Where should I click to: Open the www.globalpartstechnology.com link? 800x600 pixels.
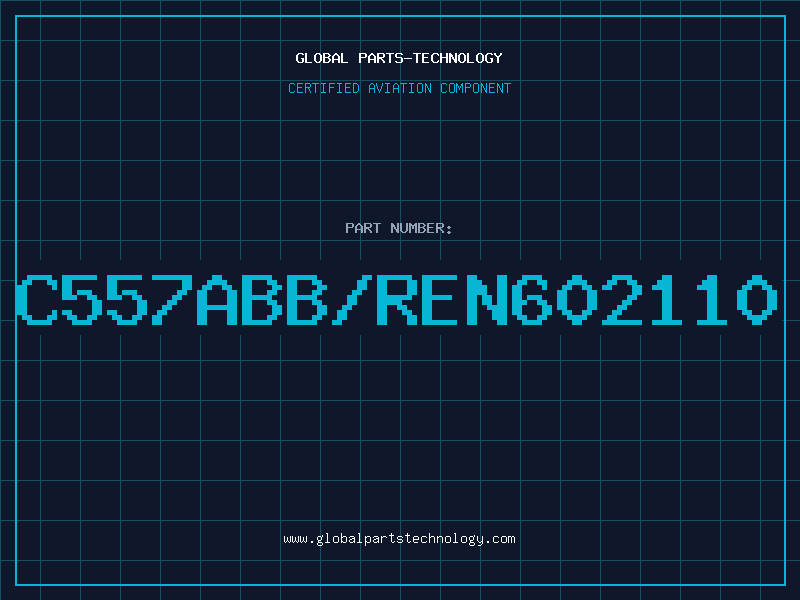click(399, 539)
